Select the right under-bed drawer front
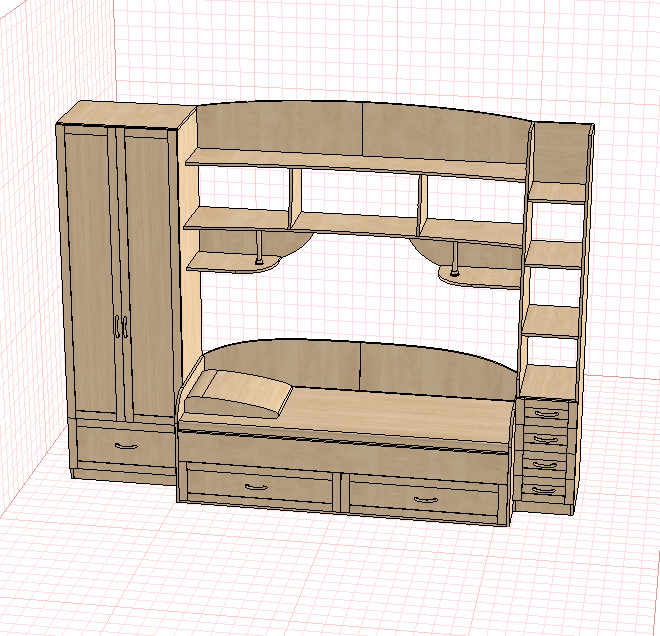The width and height of the screenshot is (660, 636). point(424,499)
